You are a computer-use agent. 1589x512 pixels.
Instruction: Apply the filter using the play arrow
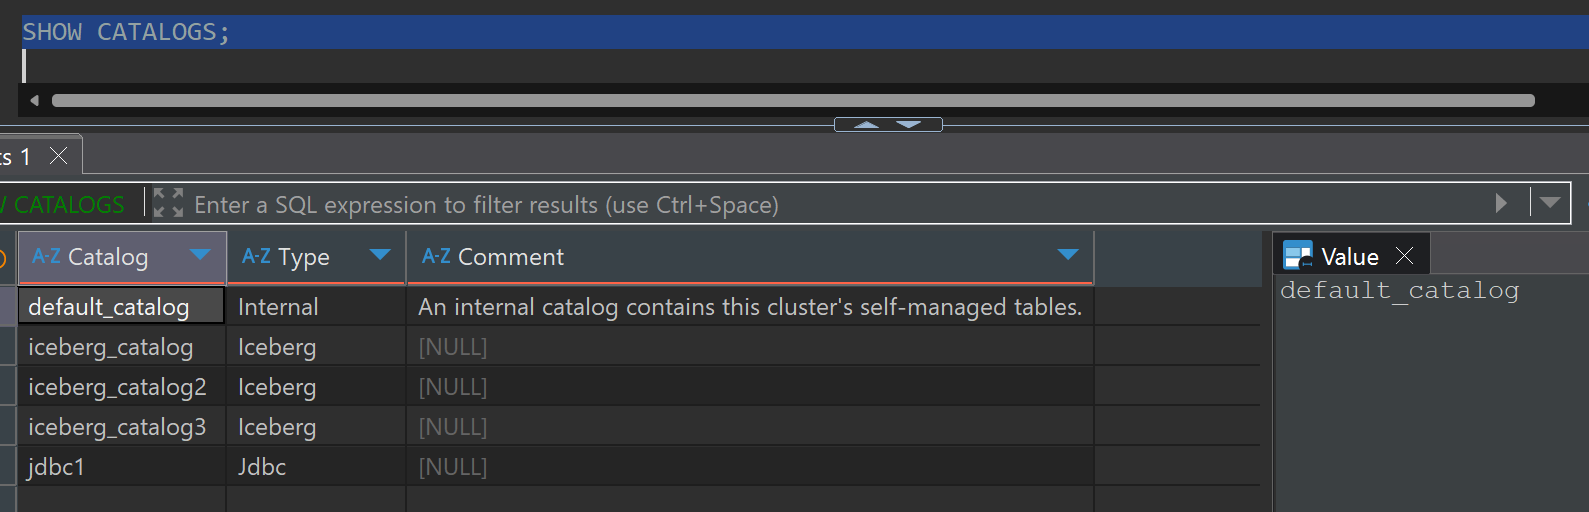click(1501, 204)
